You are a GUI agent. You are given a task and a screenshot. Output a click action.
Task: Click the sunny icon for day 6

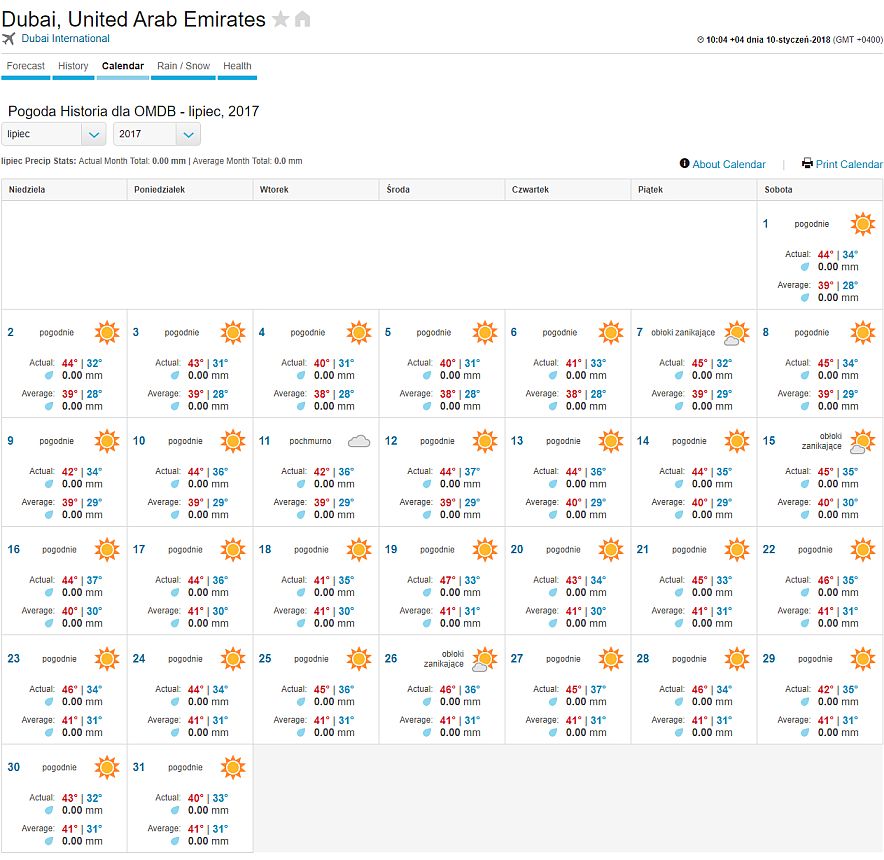[x=611, y=332]
